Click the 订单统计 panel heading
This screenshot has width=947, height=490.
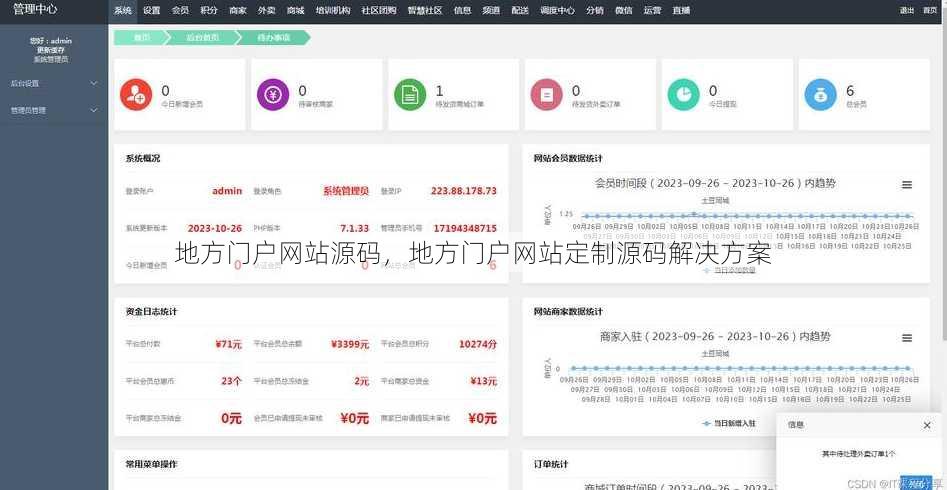point(551,464)
